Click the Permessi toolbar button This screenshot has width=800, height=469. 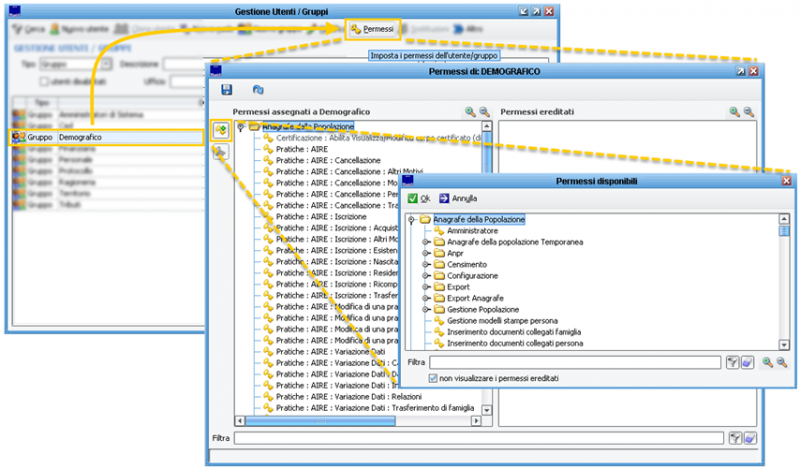[373, 30]
